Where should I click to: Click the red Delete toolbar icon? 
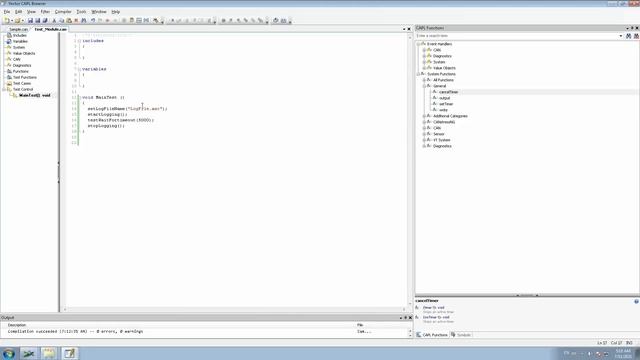point(76,20)
